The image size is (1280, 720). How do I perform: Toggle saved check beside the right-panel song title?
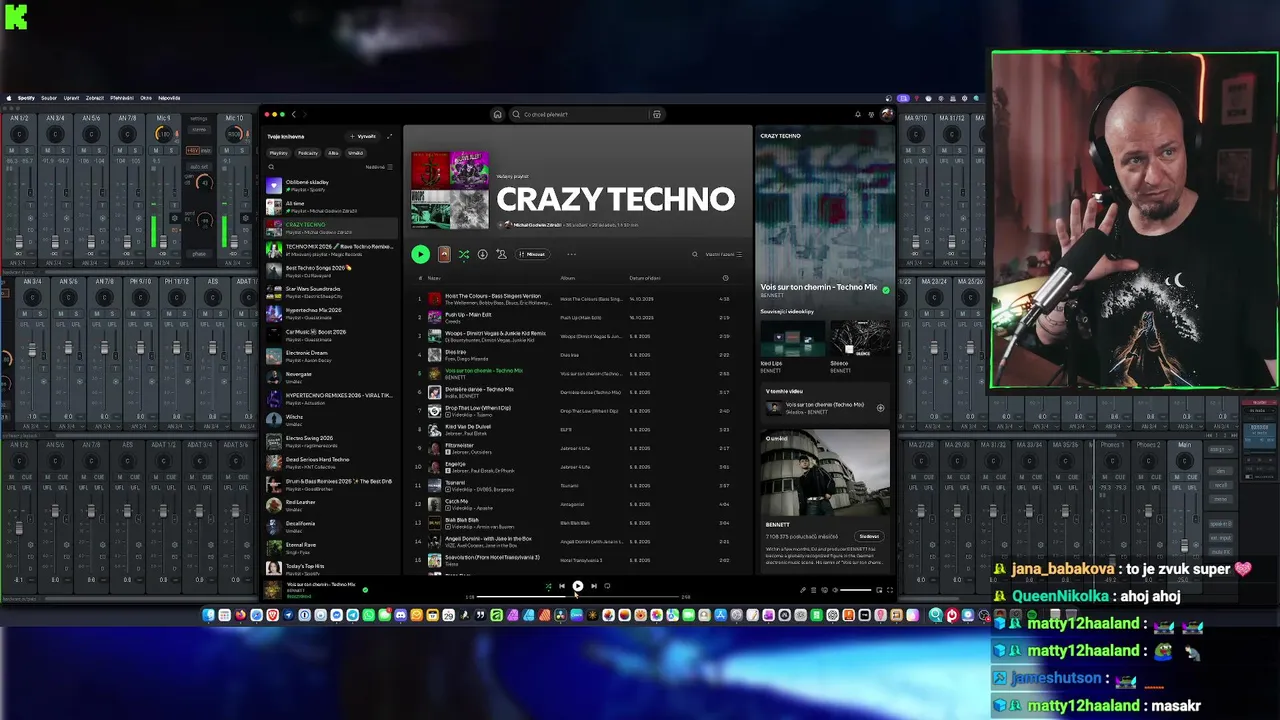(x=885, y=290)
